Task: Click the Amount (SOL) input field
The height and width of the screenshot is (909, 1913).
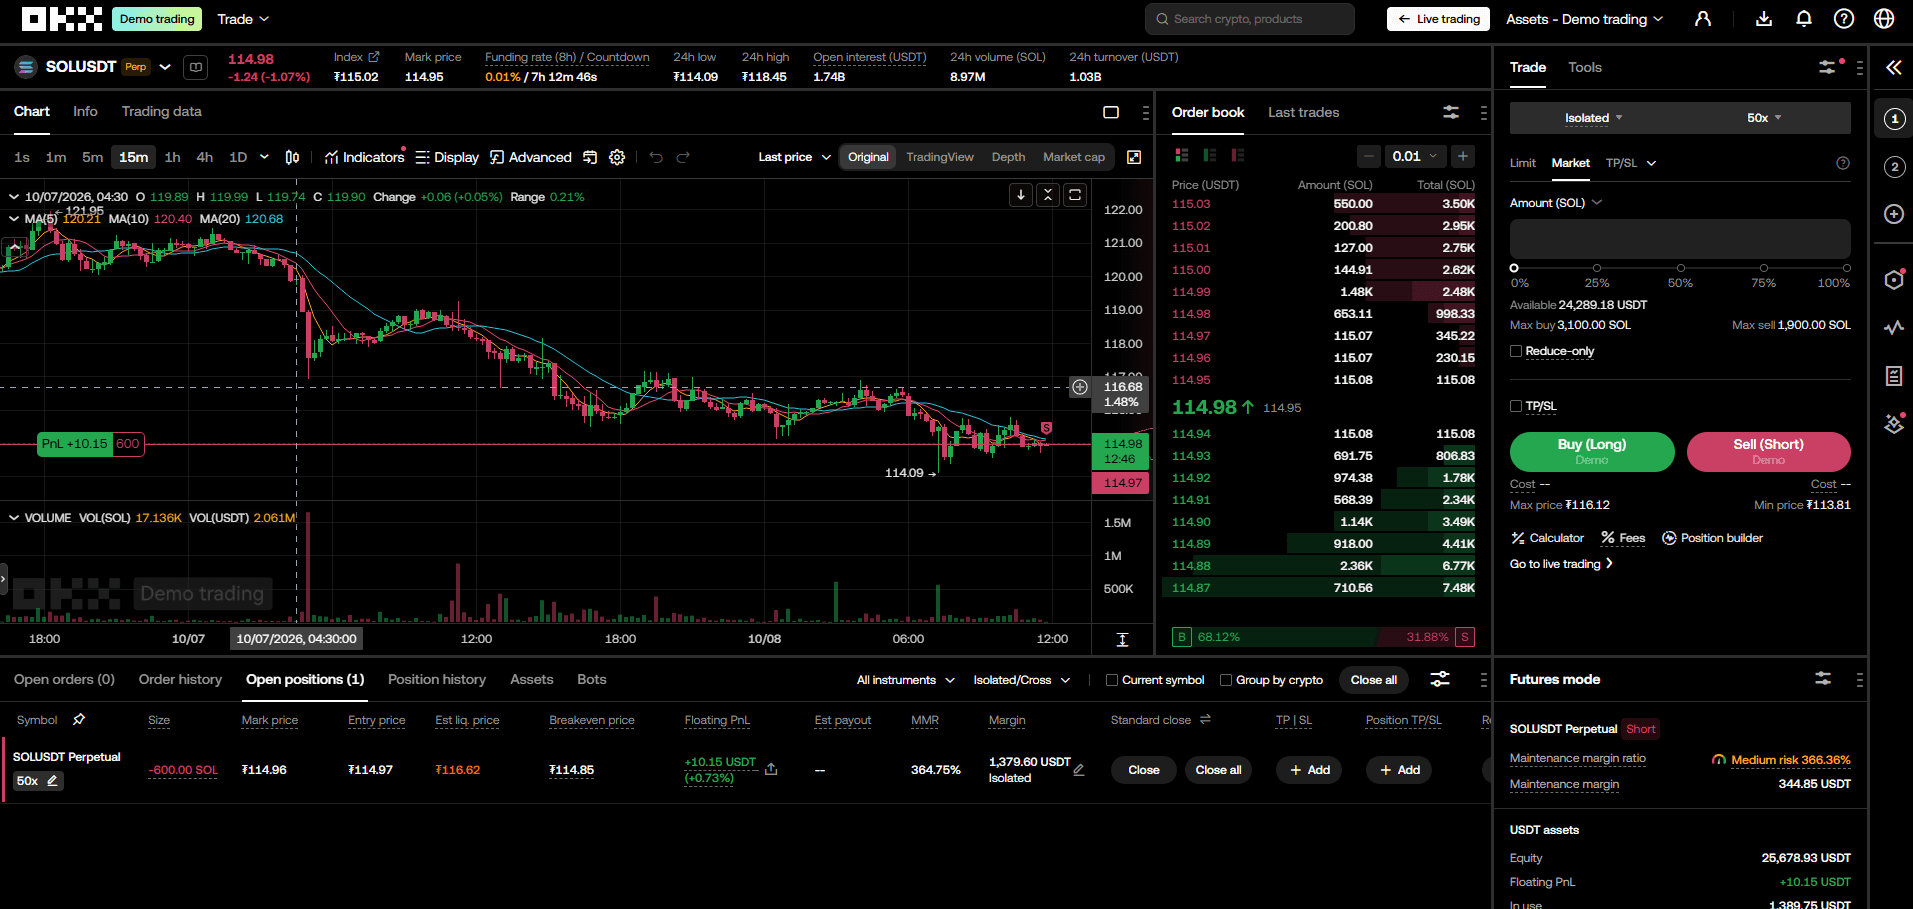Action: coord(1680,239)
